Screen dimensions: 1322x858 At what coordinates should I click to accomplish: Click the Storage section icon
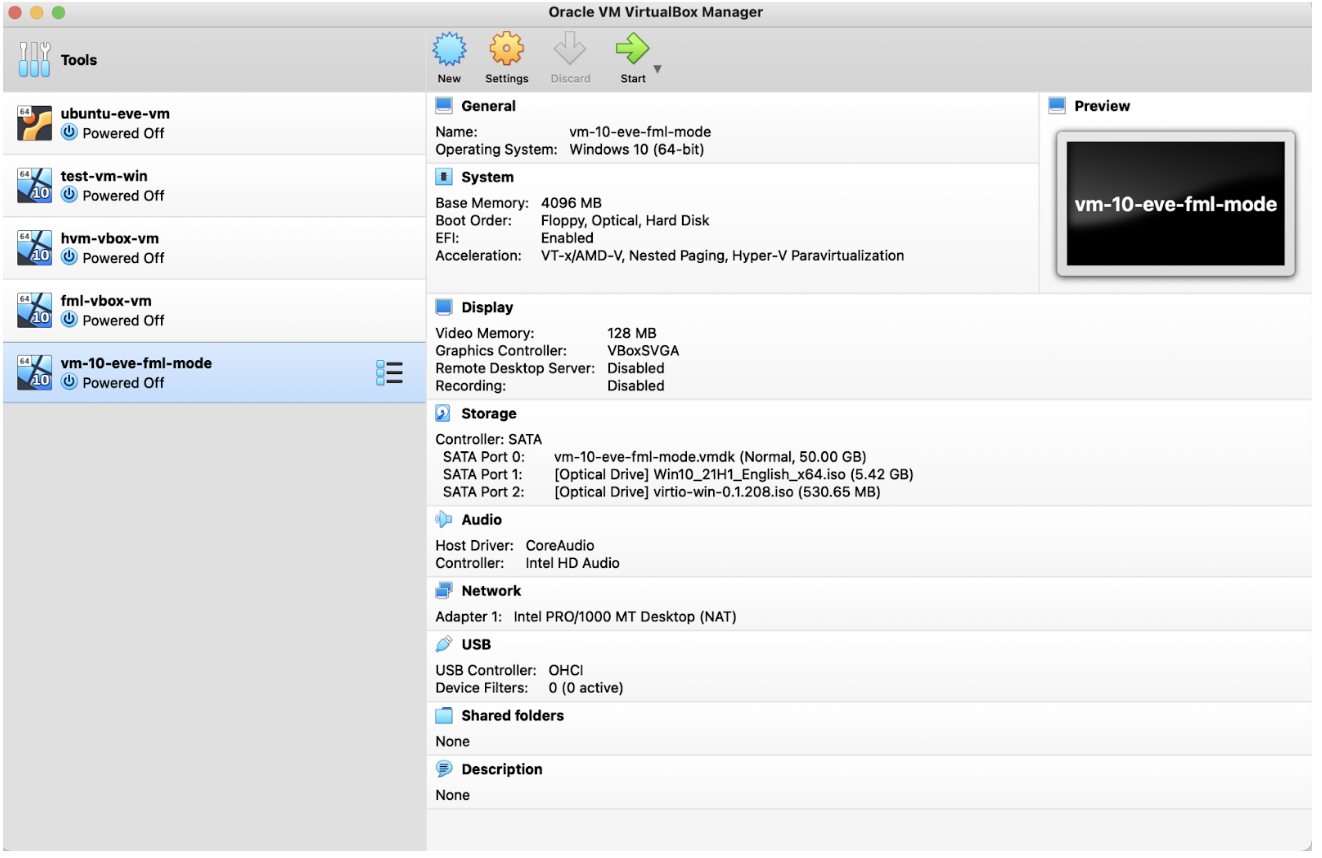click(443, 413)
